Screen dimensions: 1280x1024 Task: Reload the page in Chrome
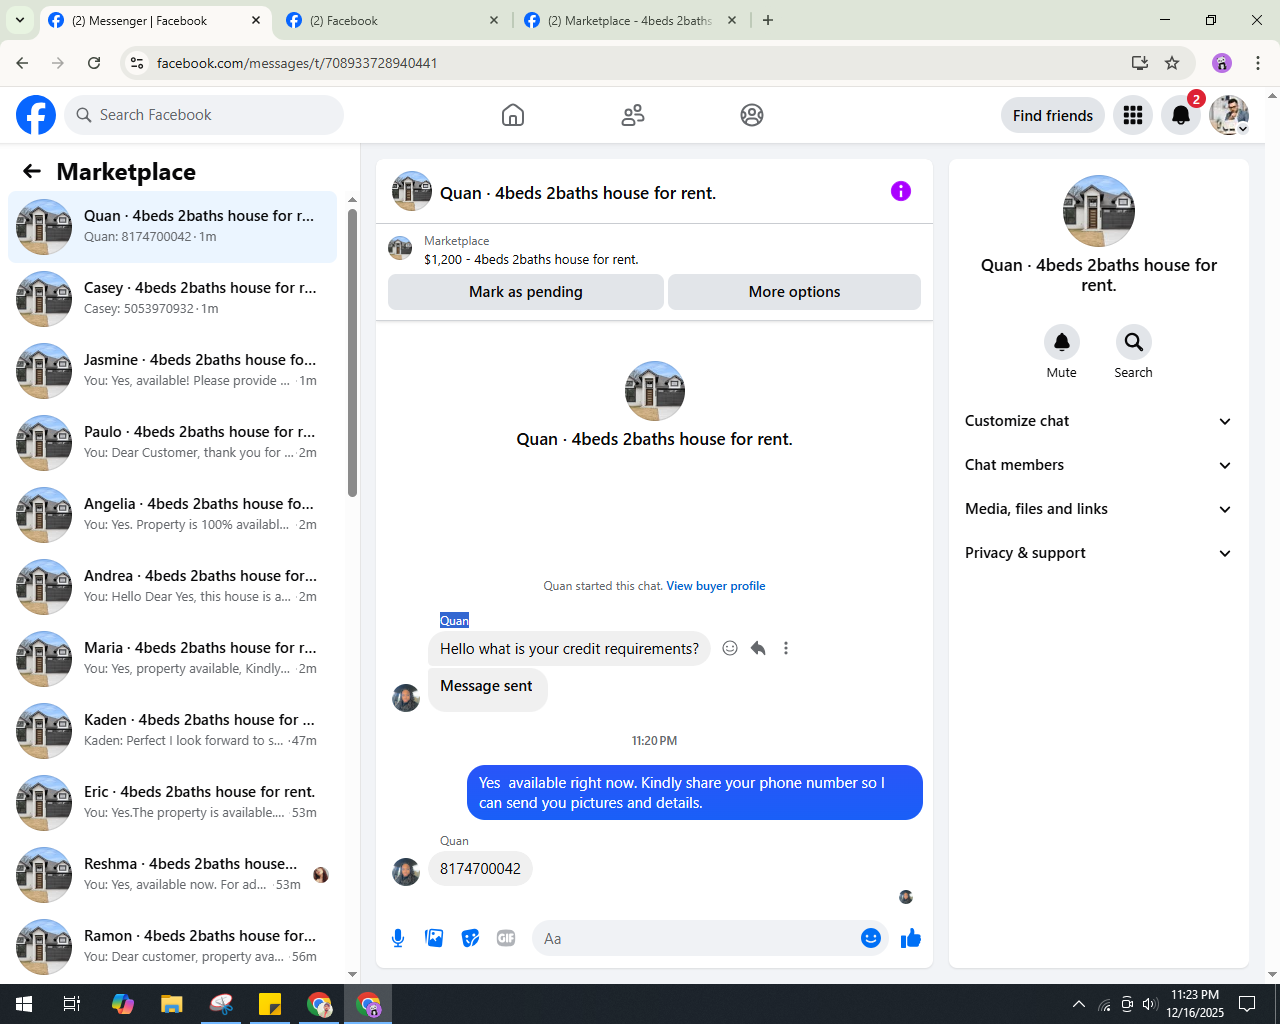[x=94, y=63]
